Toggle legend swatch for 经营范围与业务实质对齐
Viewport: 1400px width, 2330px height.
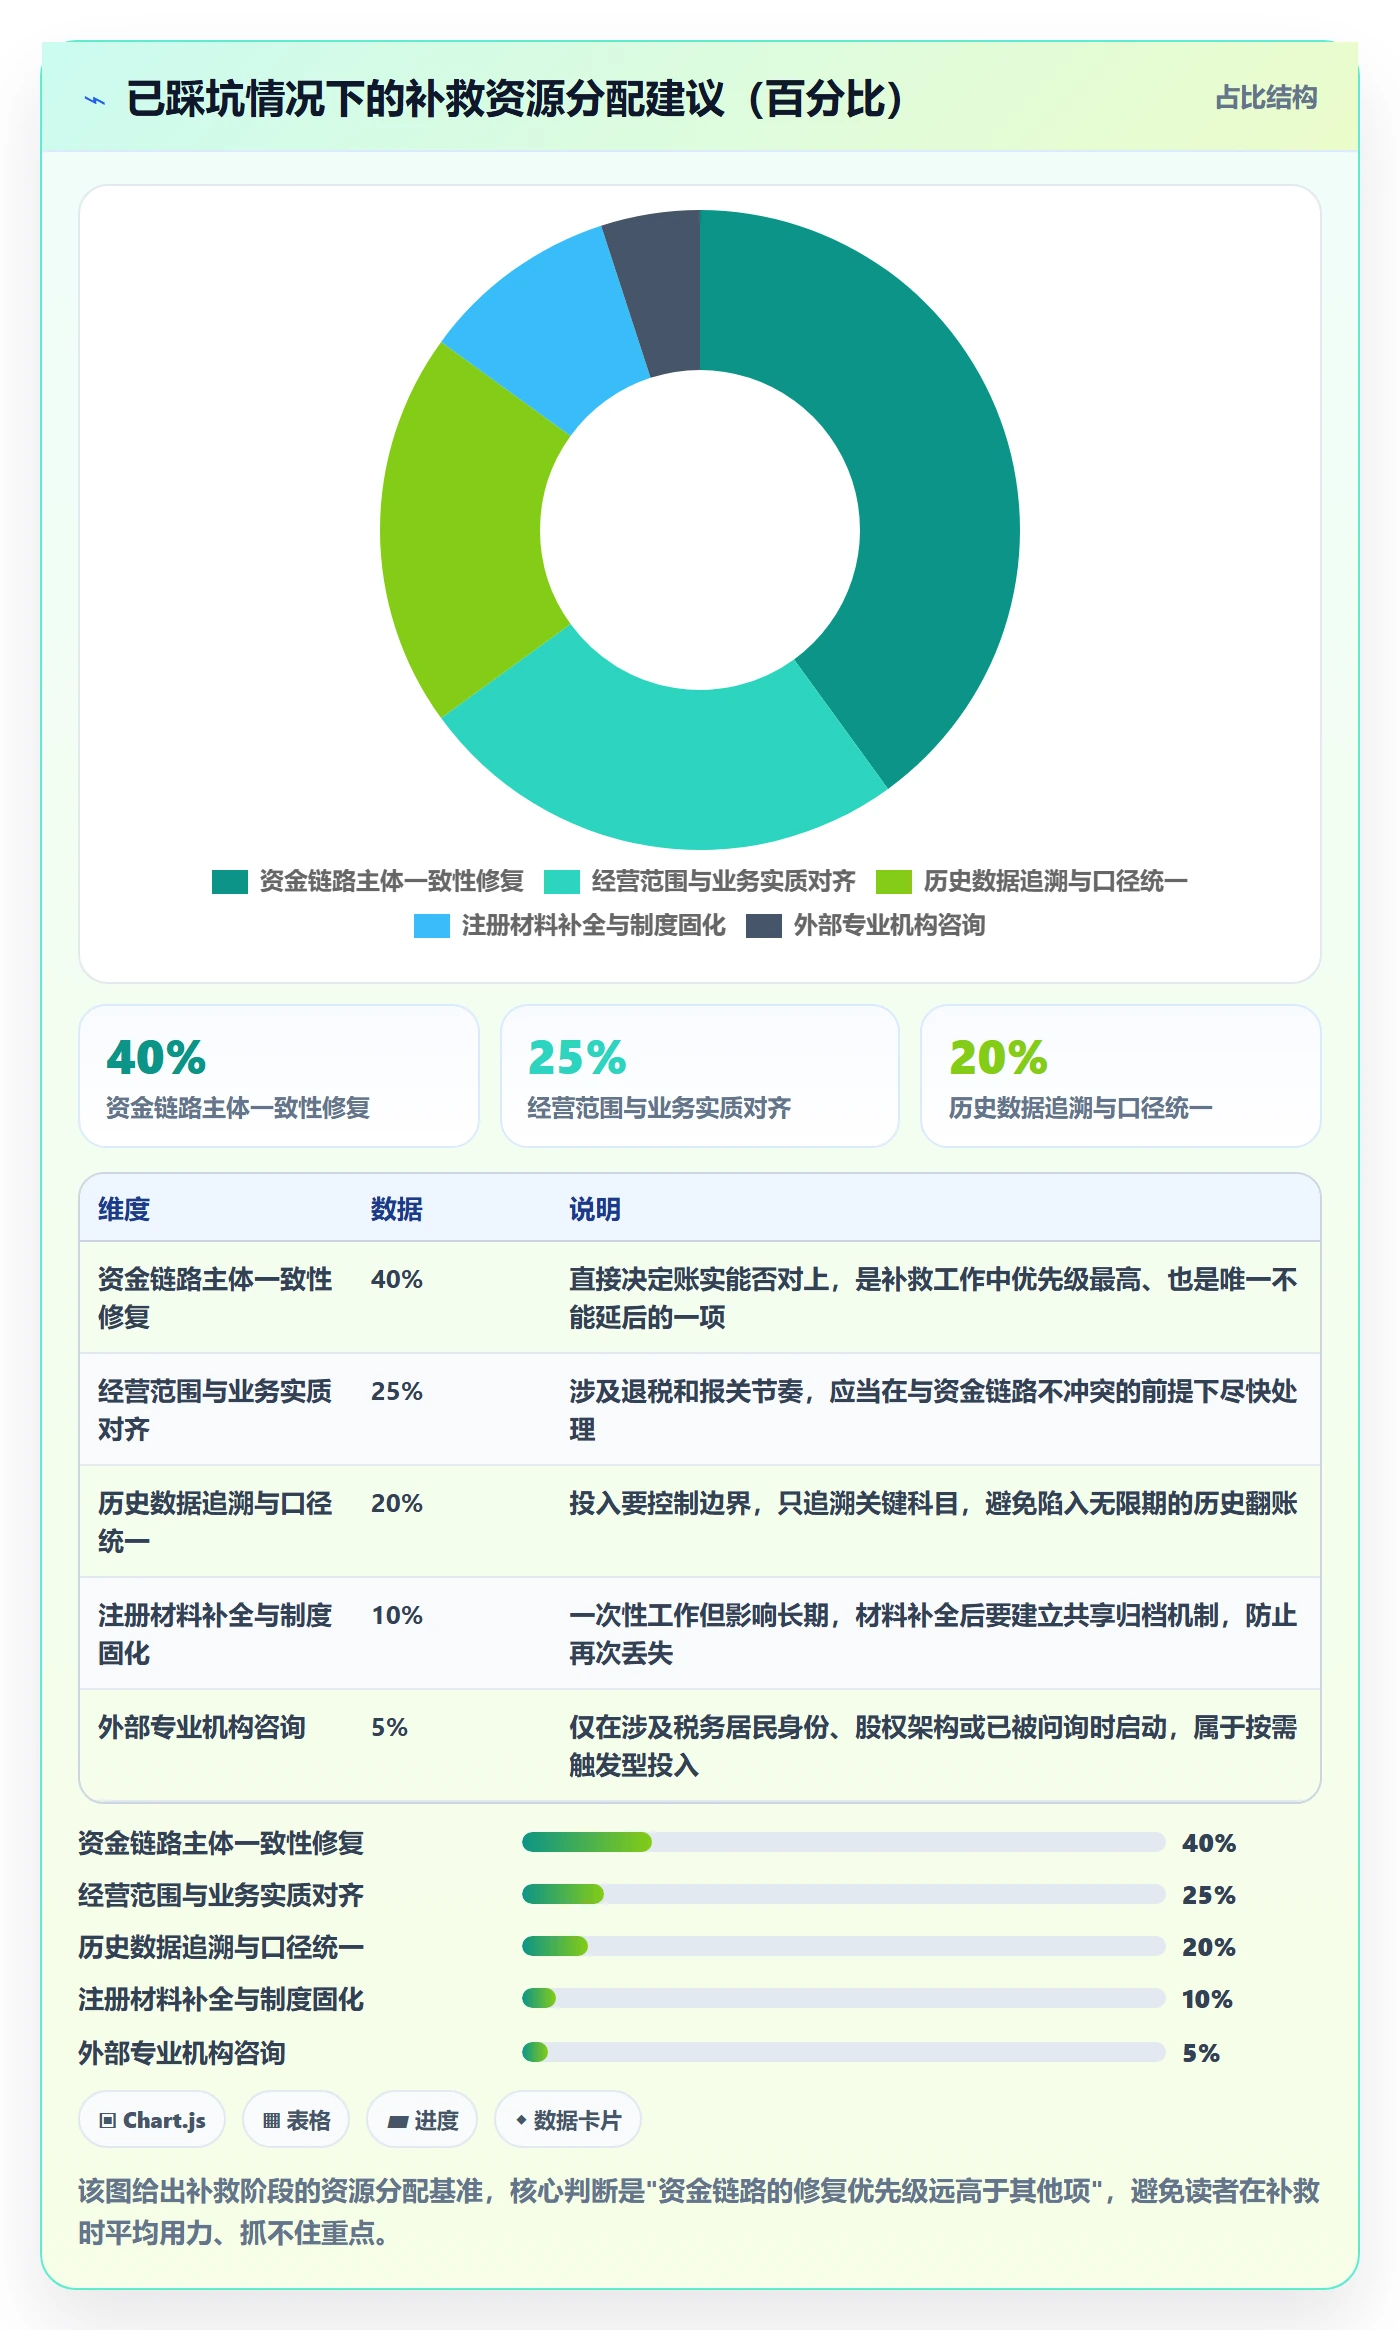(561, 882)
